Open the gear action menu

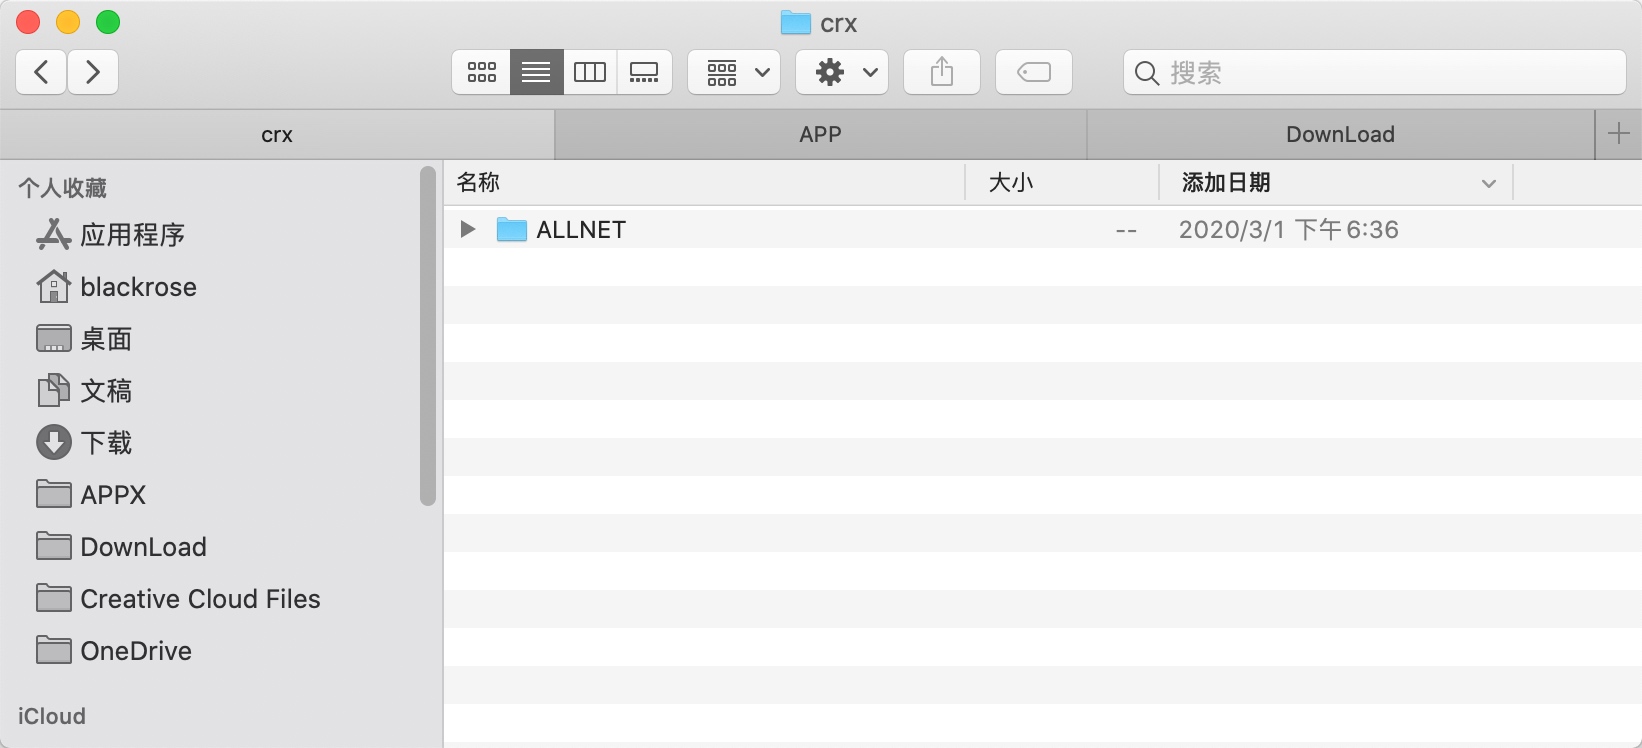842,72
